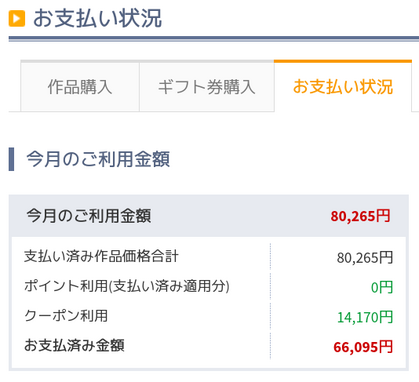Image resolution: width=419 pixels, height=382 pixels.
Task: Click the blue line under the page title
Action: point(214,39)
